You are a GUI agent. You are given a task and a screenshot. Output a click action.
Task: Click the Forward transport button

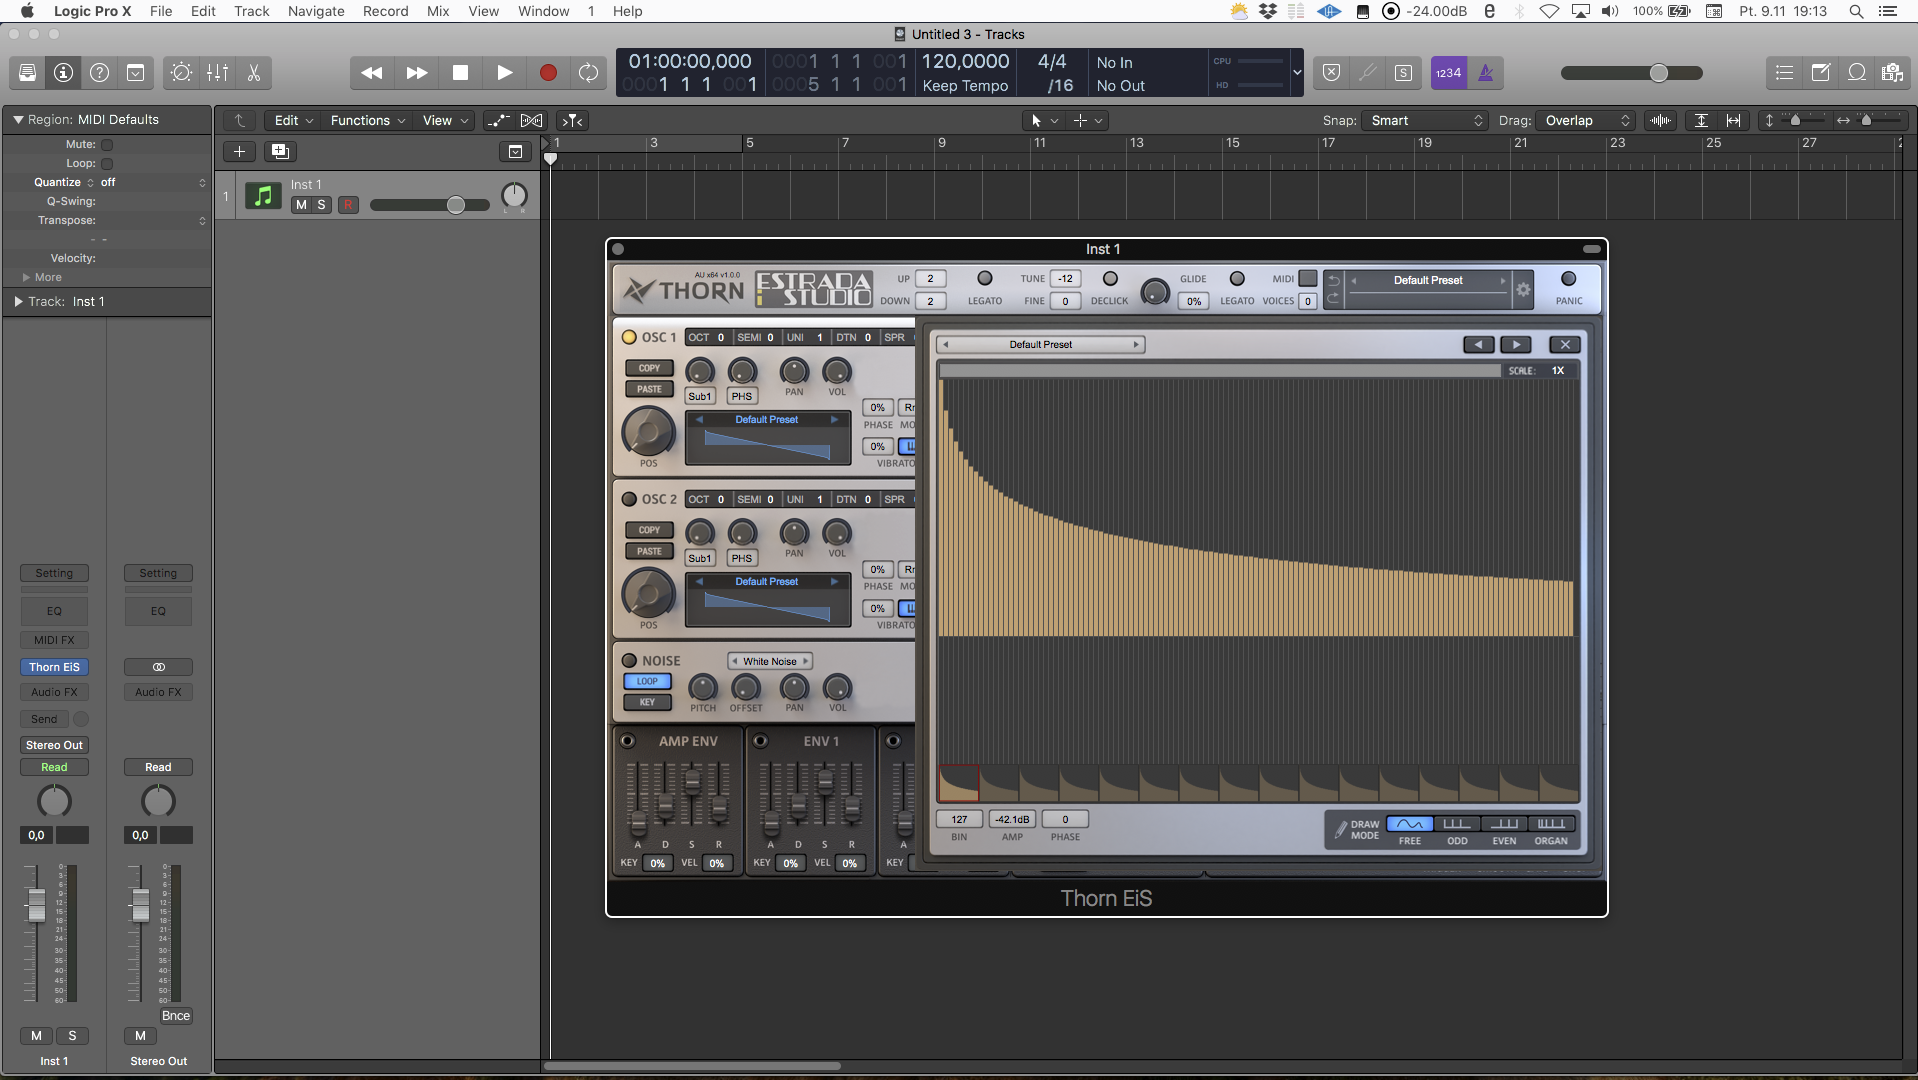click(416, 73)
